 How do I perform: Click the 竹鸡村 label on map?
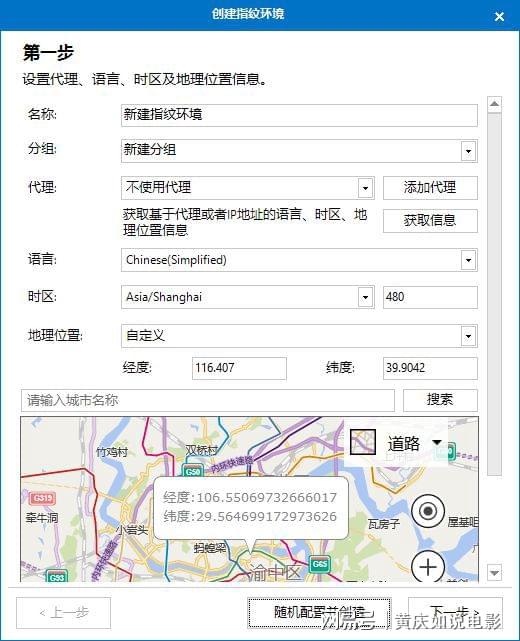pos(112,452)
